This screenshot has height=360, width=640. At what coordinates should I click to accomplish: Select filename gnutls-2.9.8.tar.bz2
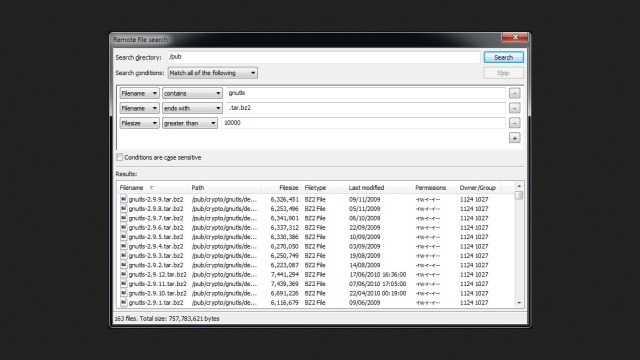[156, 209]
